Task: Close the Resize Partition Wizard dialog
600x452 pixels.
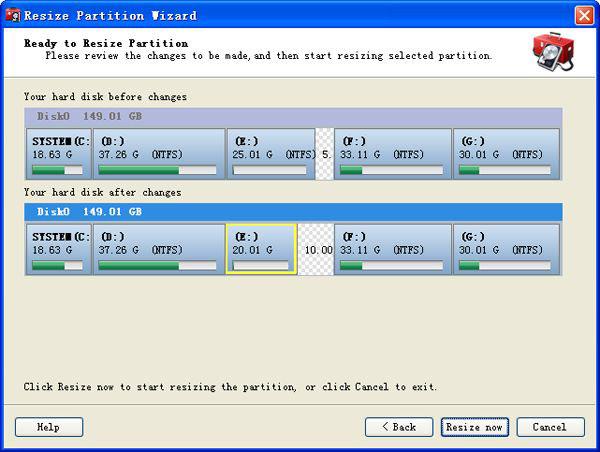Action: point(585,15)
